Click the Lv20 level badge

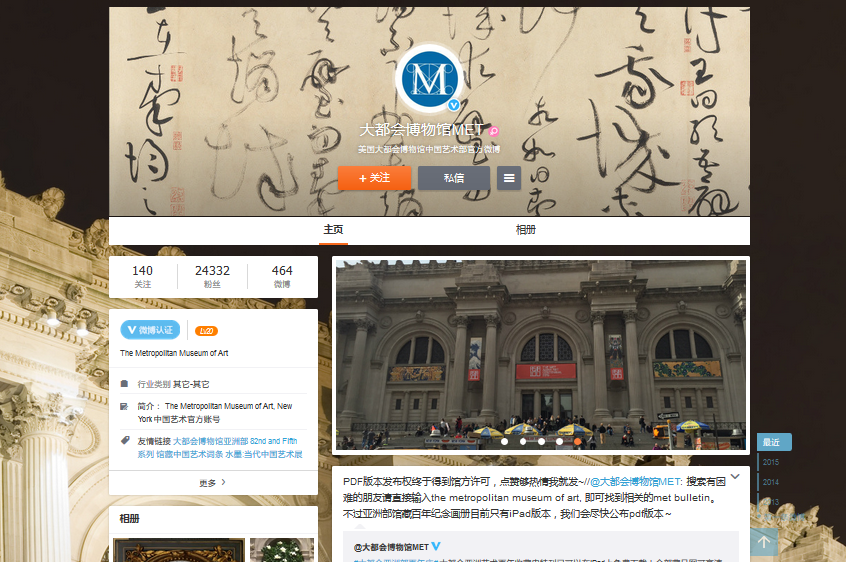coord(206,331)
